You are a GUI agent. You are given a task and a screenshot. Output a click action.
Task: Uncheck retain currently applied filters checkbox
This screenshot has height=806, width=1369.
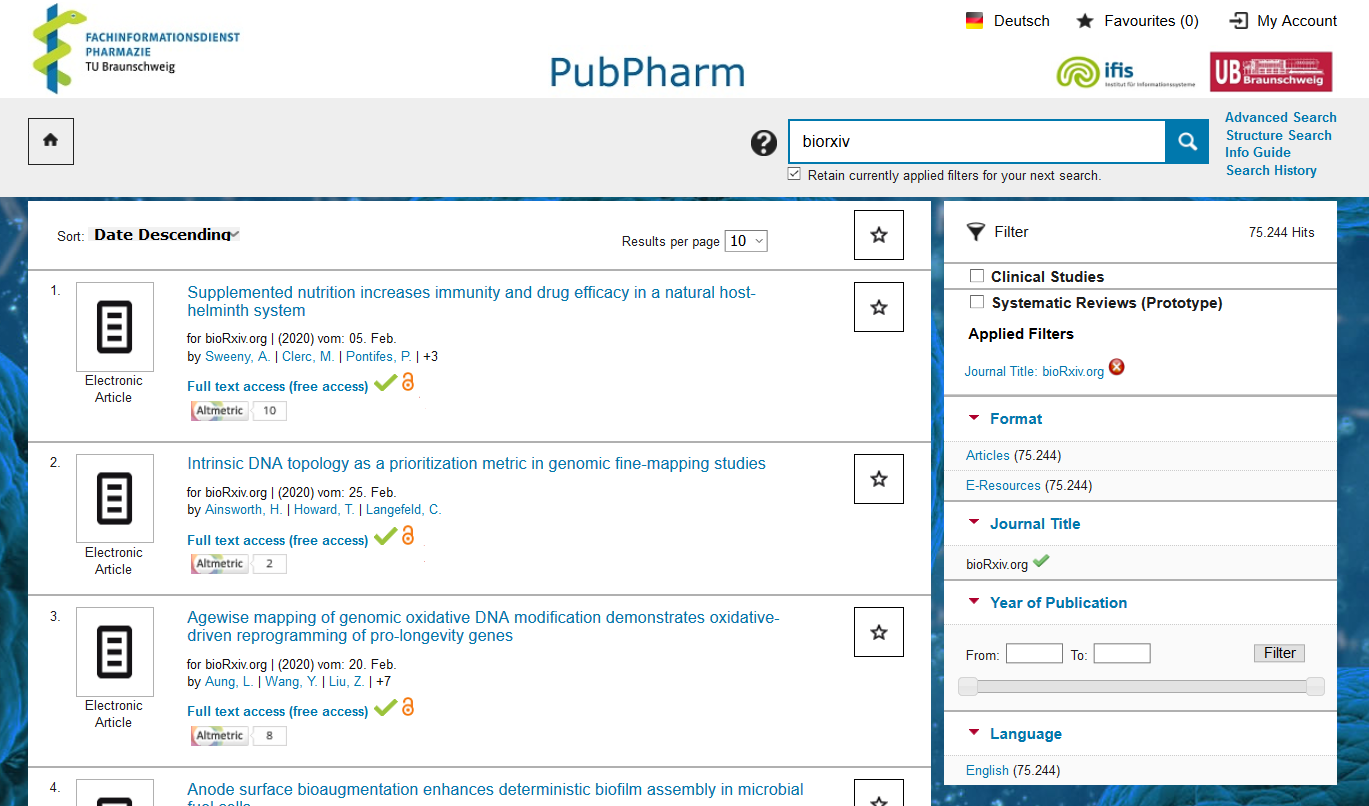(x=794, y=174)
